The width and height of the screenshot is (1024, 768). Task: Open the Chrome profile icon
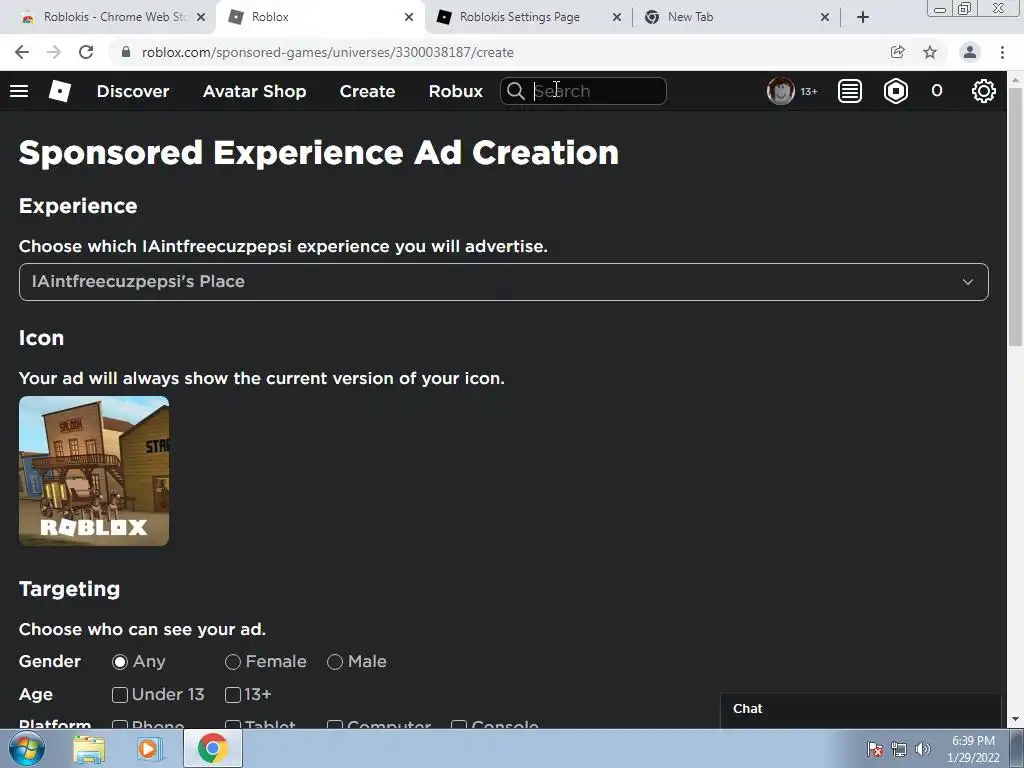(x=970, y=52)
